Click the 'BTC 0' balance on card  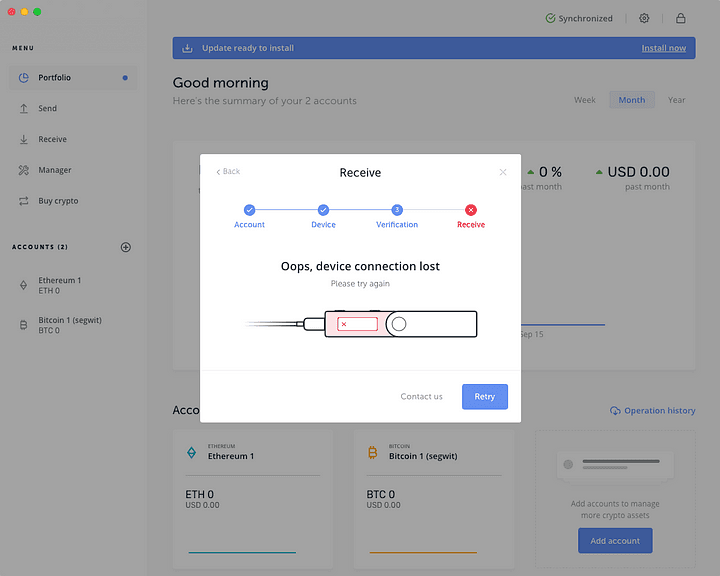[x=380, y=494]
